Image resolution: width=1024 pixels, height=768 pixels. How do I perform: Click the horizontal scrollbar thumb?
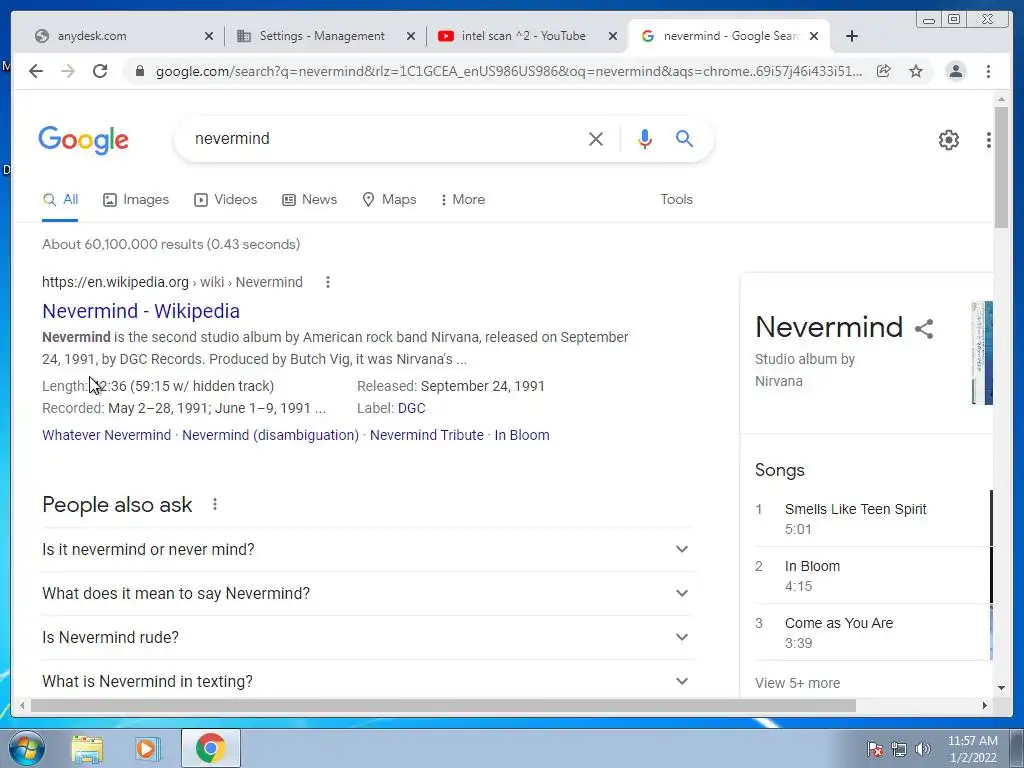[443, 705]
